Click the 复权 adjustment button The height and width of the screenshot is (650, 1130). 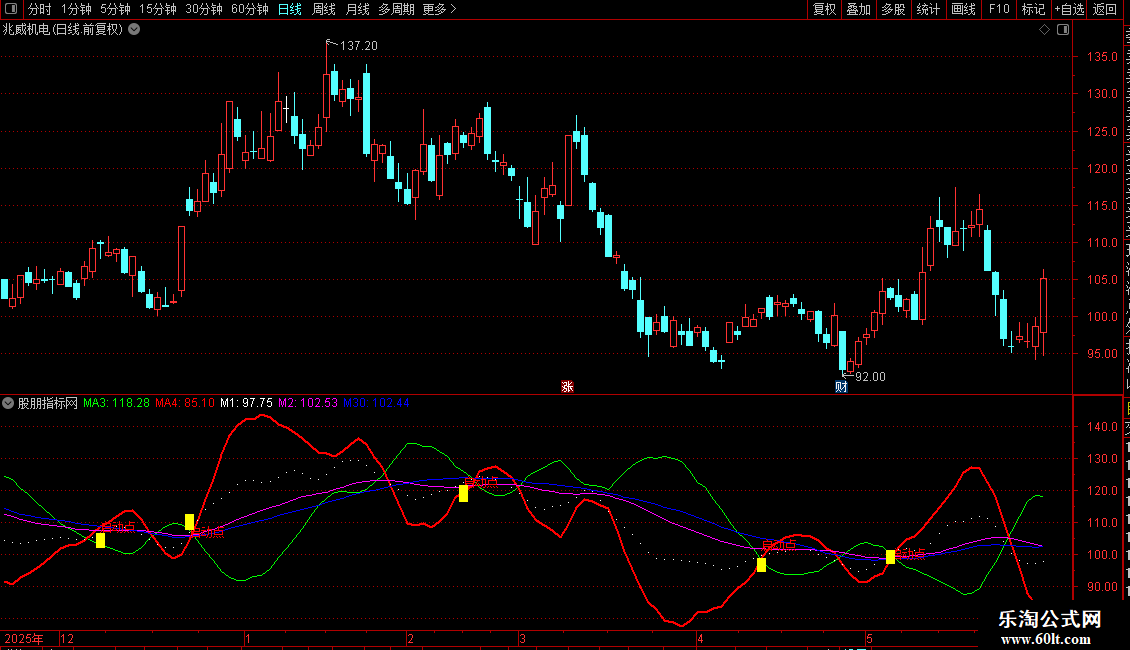coord(824,9)
